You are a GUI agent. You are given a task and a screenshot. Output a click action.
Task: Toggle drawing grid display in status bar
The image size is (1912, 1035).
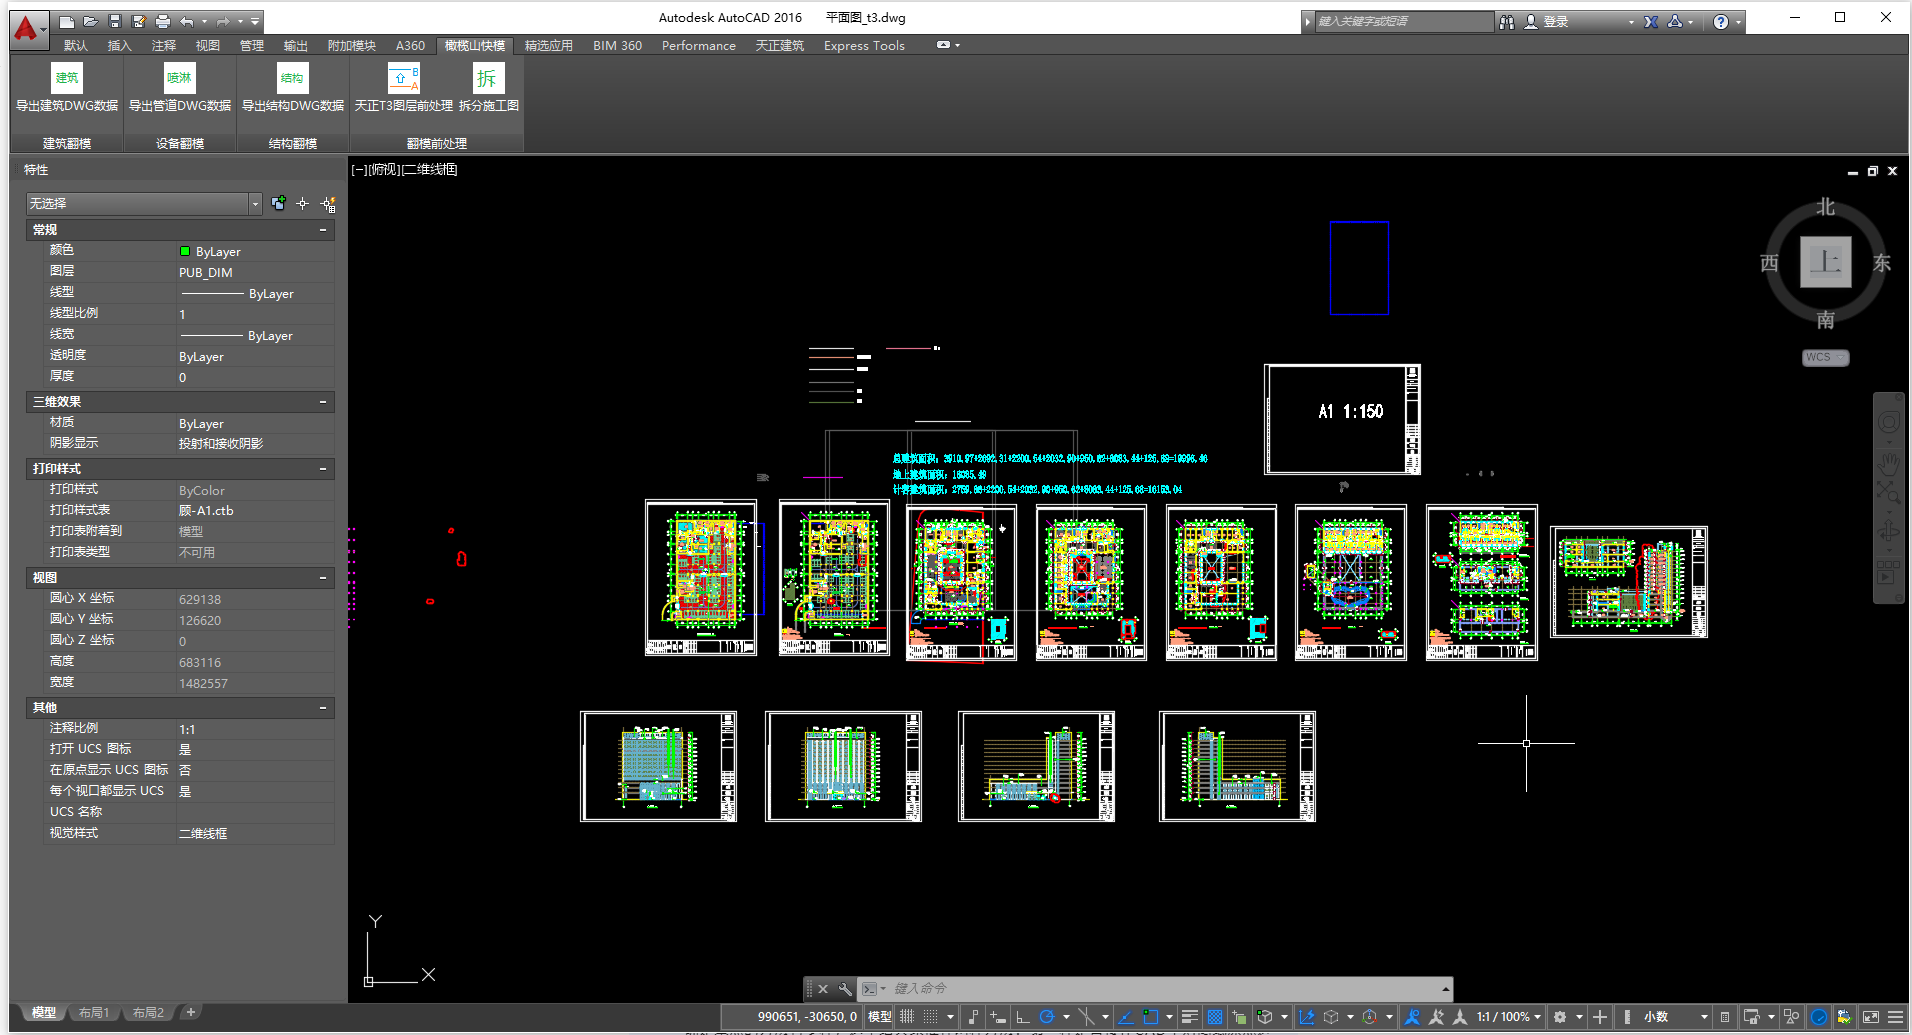[x=907, y=1017]
